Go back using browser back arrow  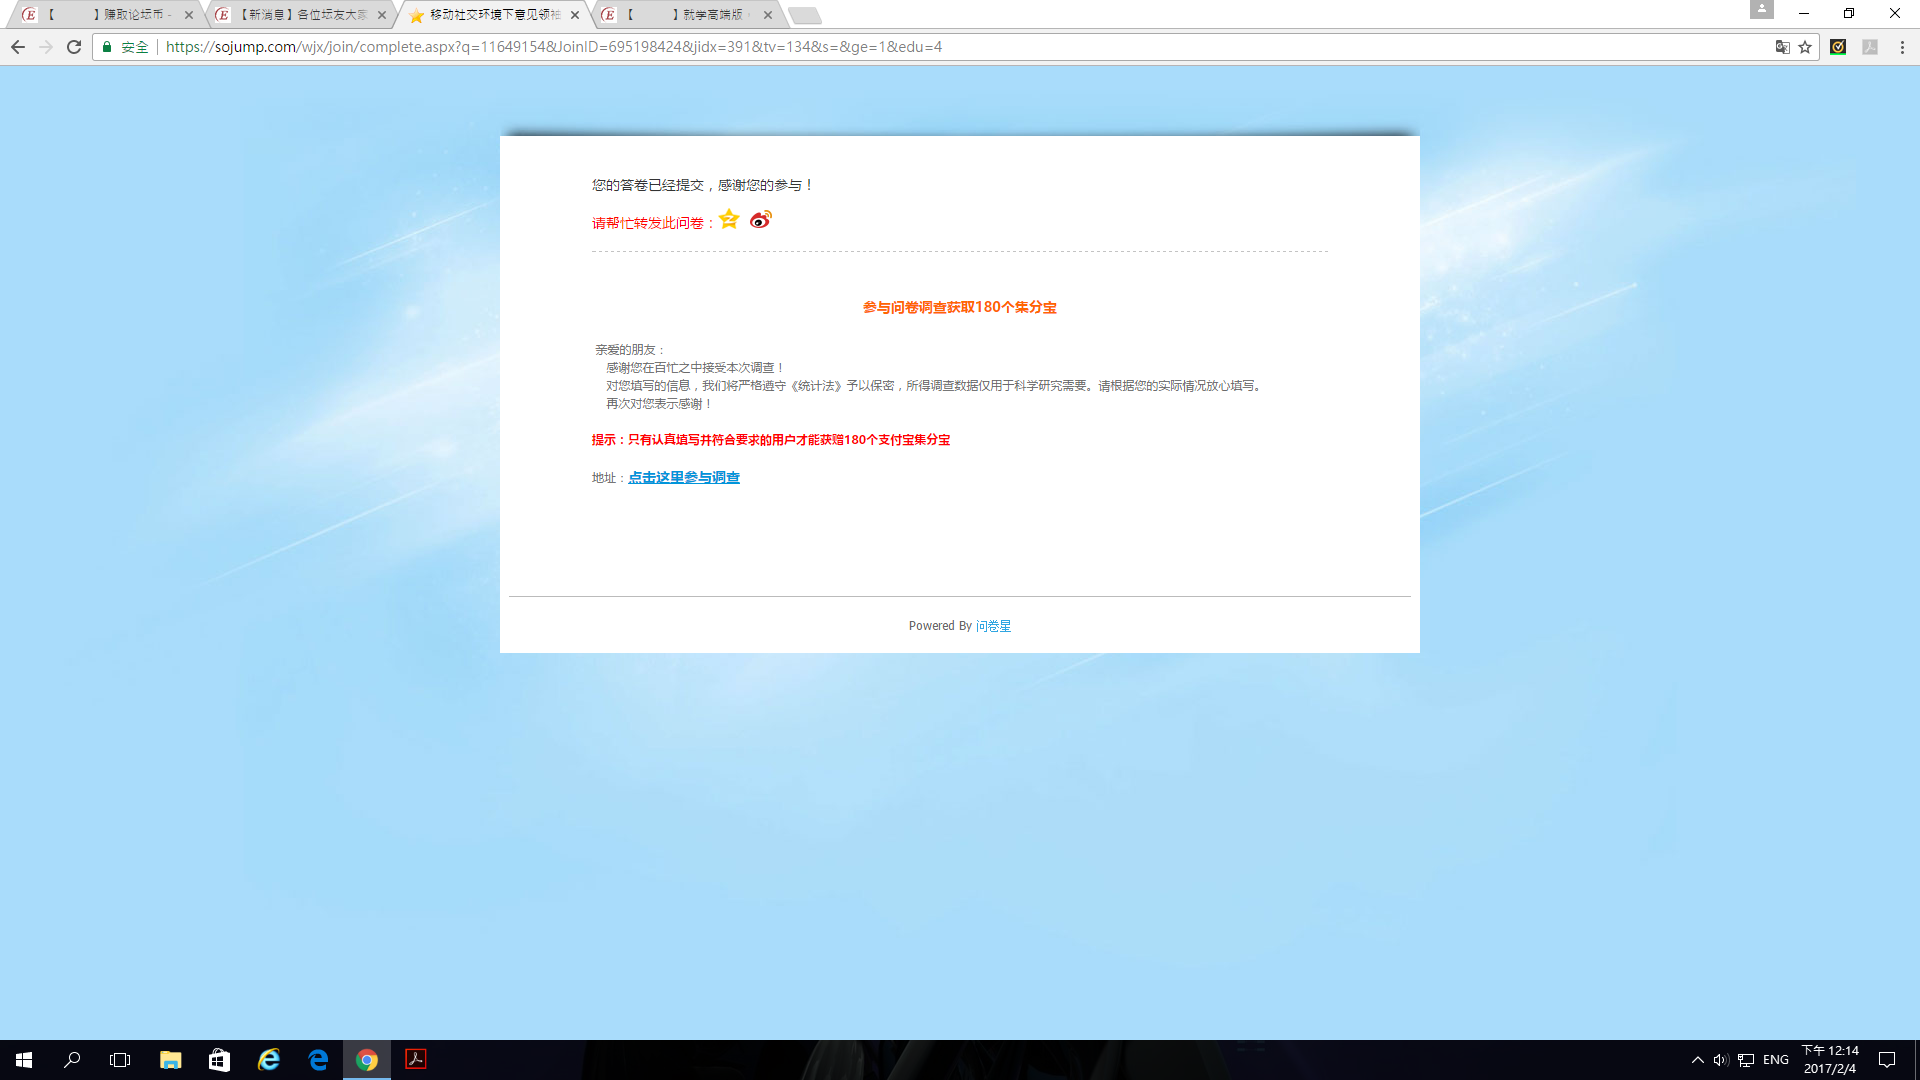click(18, 47)
